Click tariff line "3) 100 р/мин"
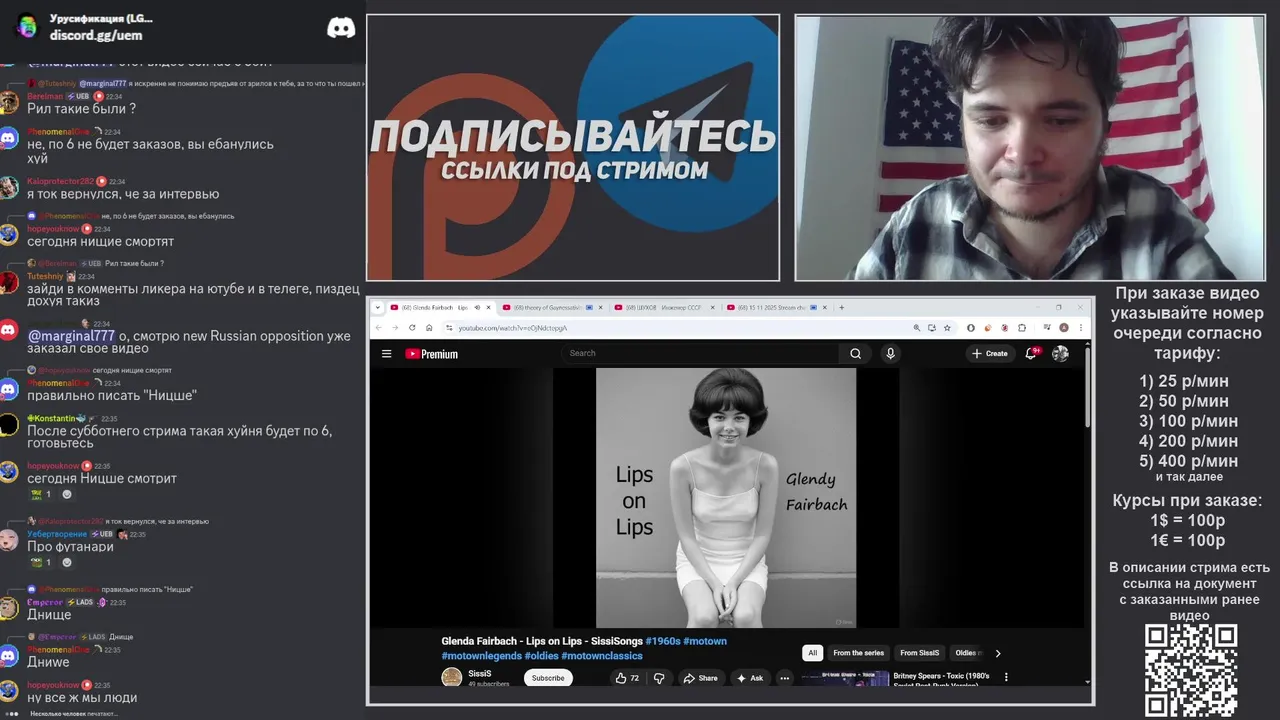 [1188, 421]
